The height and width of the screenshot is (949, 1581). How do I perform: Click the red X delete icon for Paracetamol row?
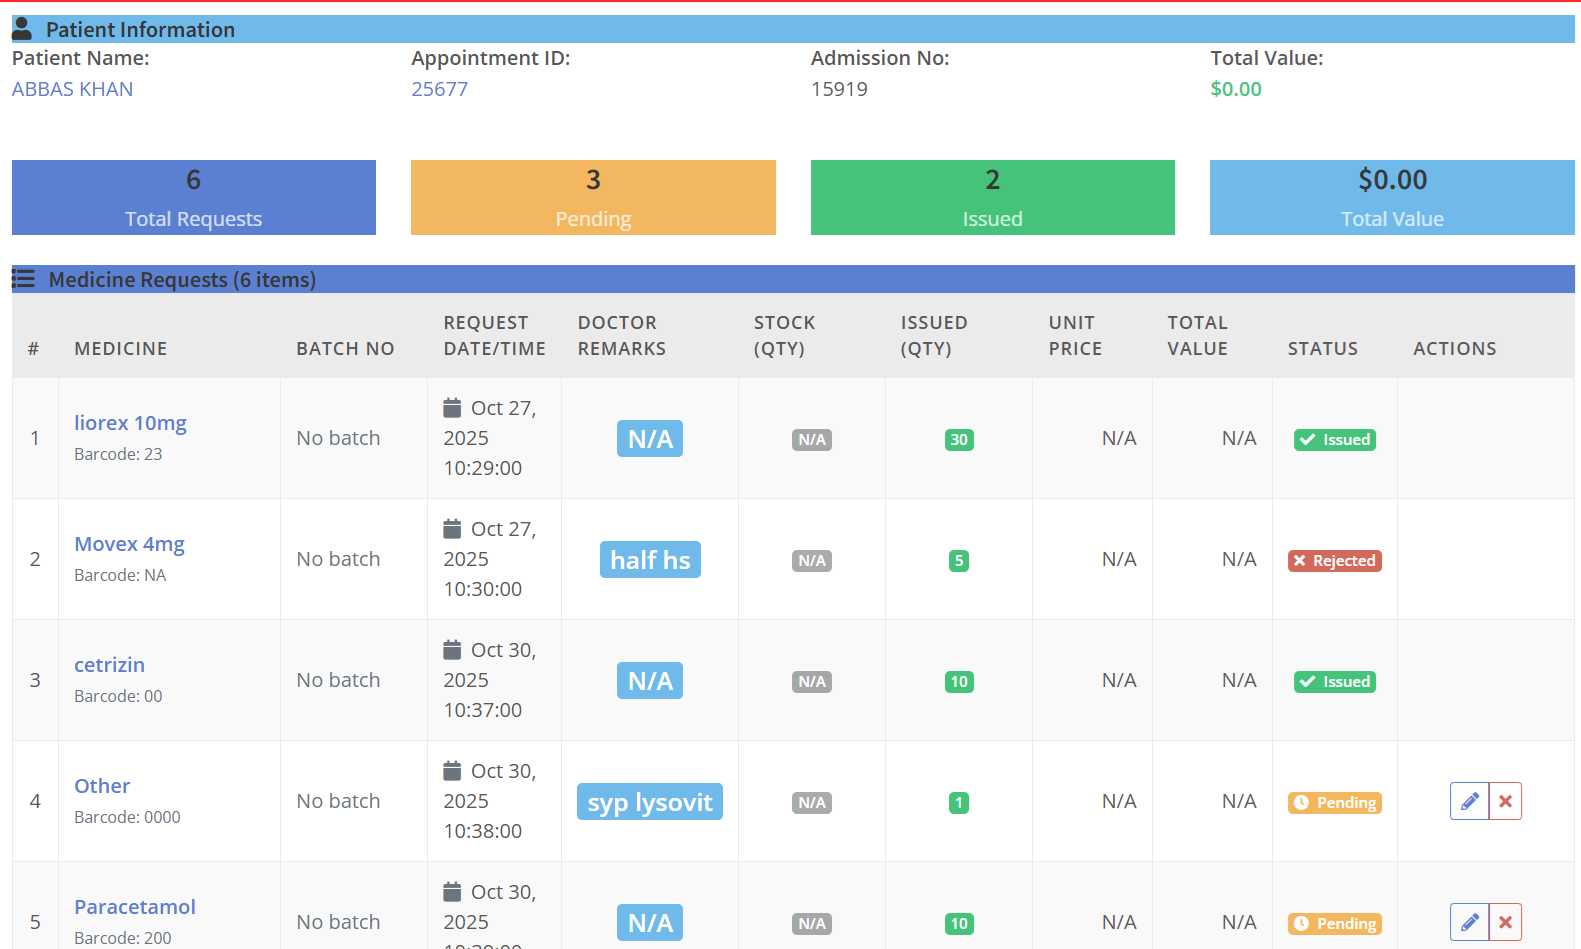tap(1505, 922)
